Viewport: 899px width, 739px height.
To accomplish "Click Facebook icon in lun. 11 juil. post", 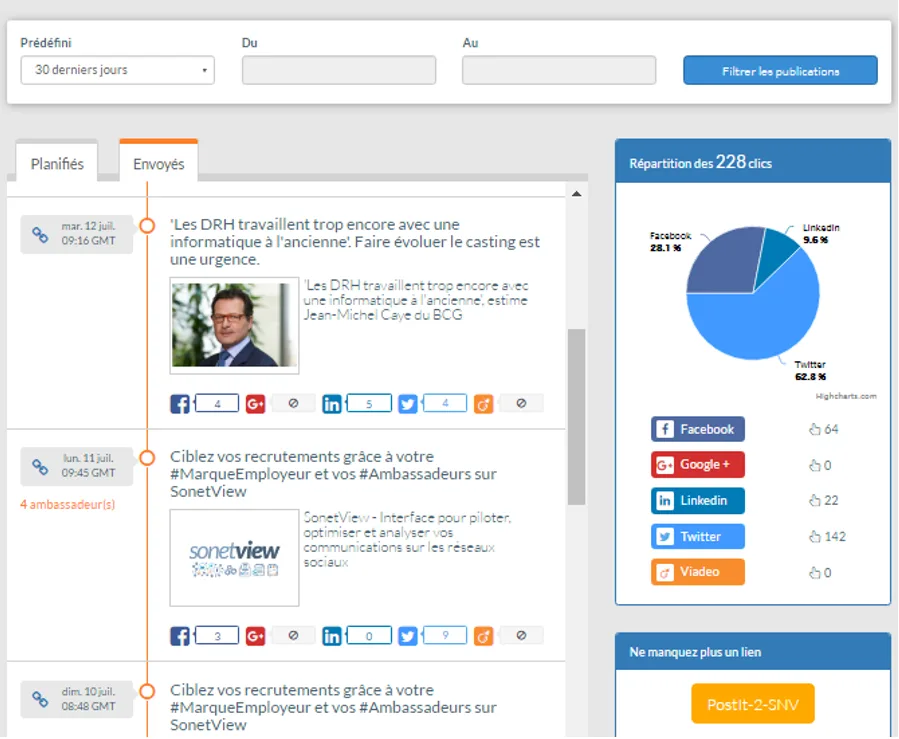I will point(179,636).
